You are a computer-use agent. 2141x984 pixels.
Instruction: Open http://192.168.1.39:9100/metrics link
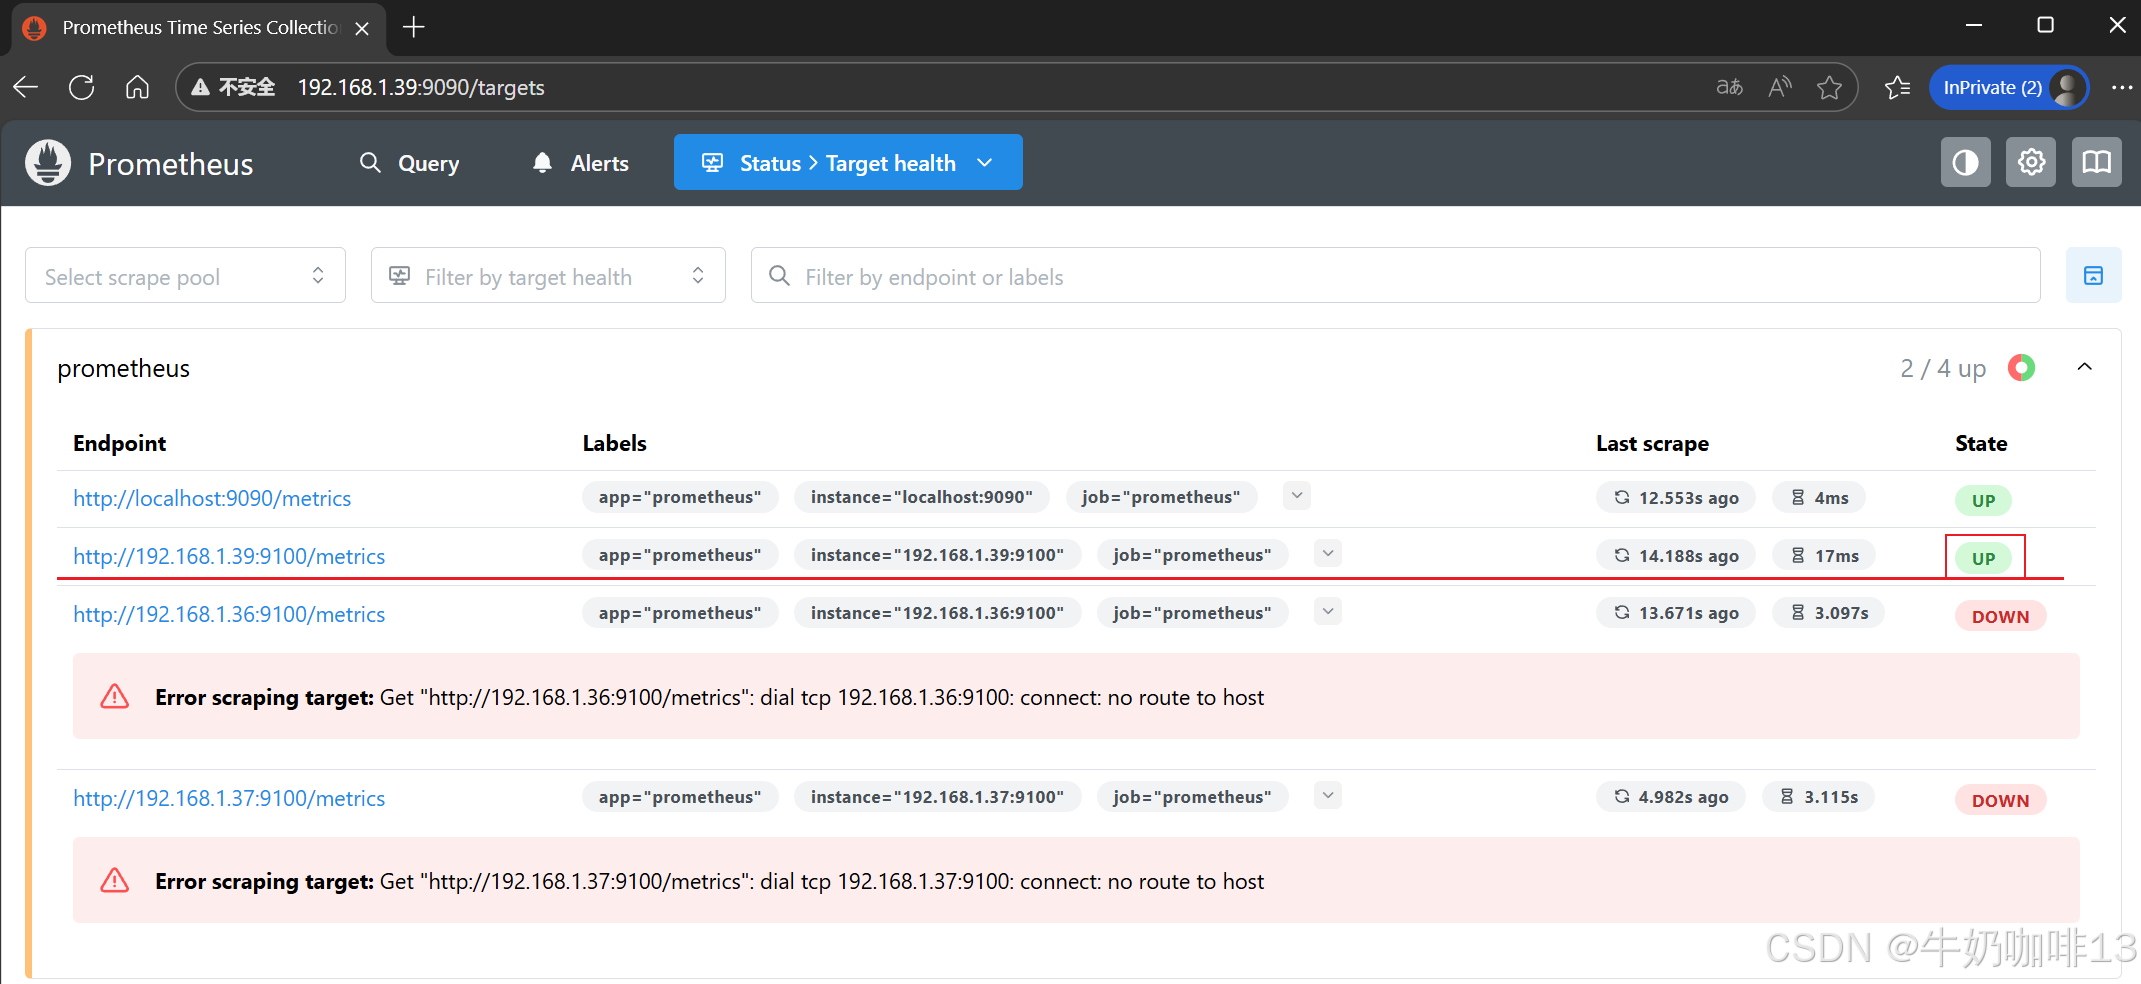(229, 556)
